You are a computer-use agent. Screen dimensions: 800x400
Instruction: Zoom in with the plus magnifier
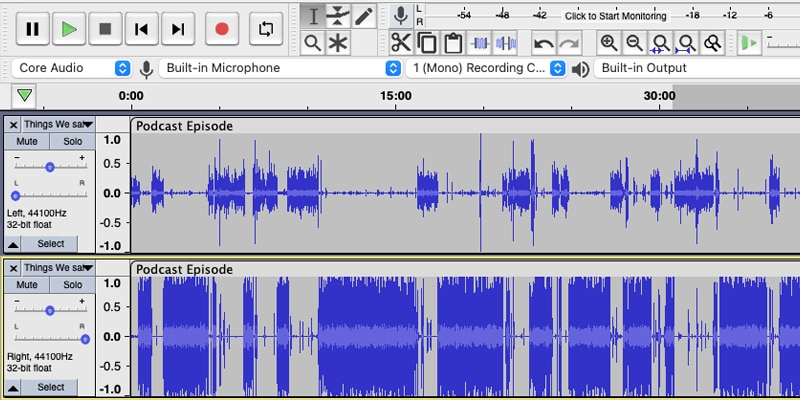609,43
